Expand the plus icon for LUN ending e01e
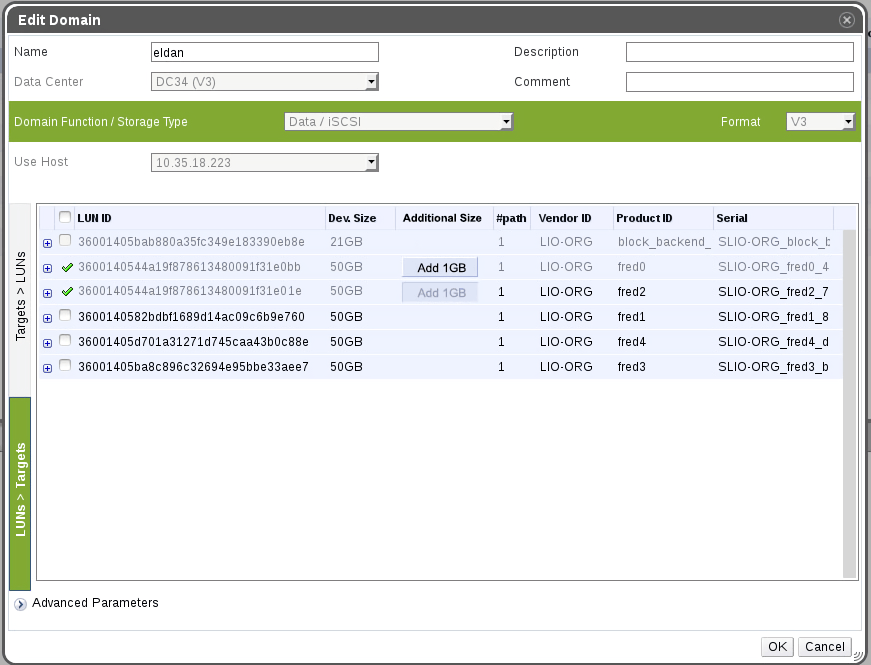The image size is (871, 665). pos(47,293)
